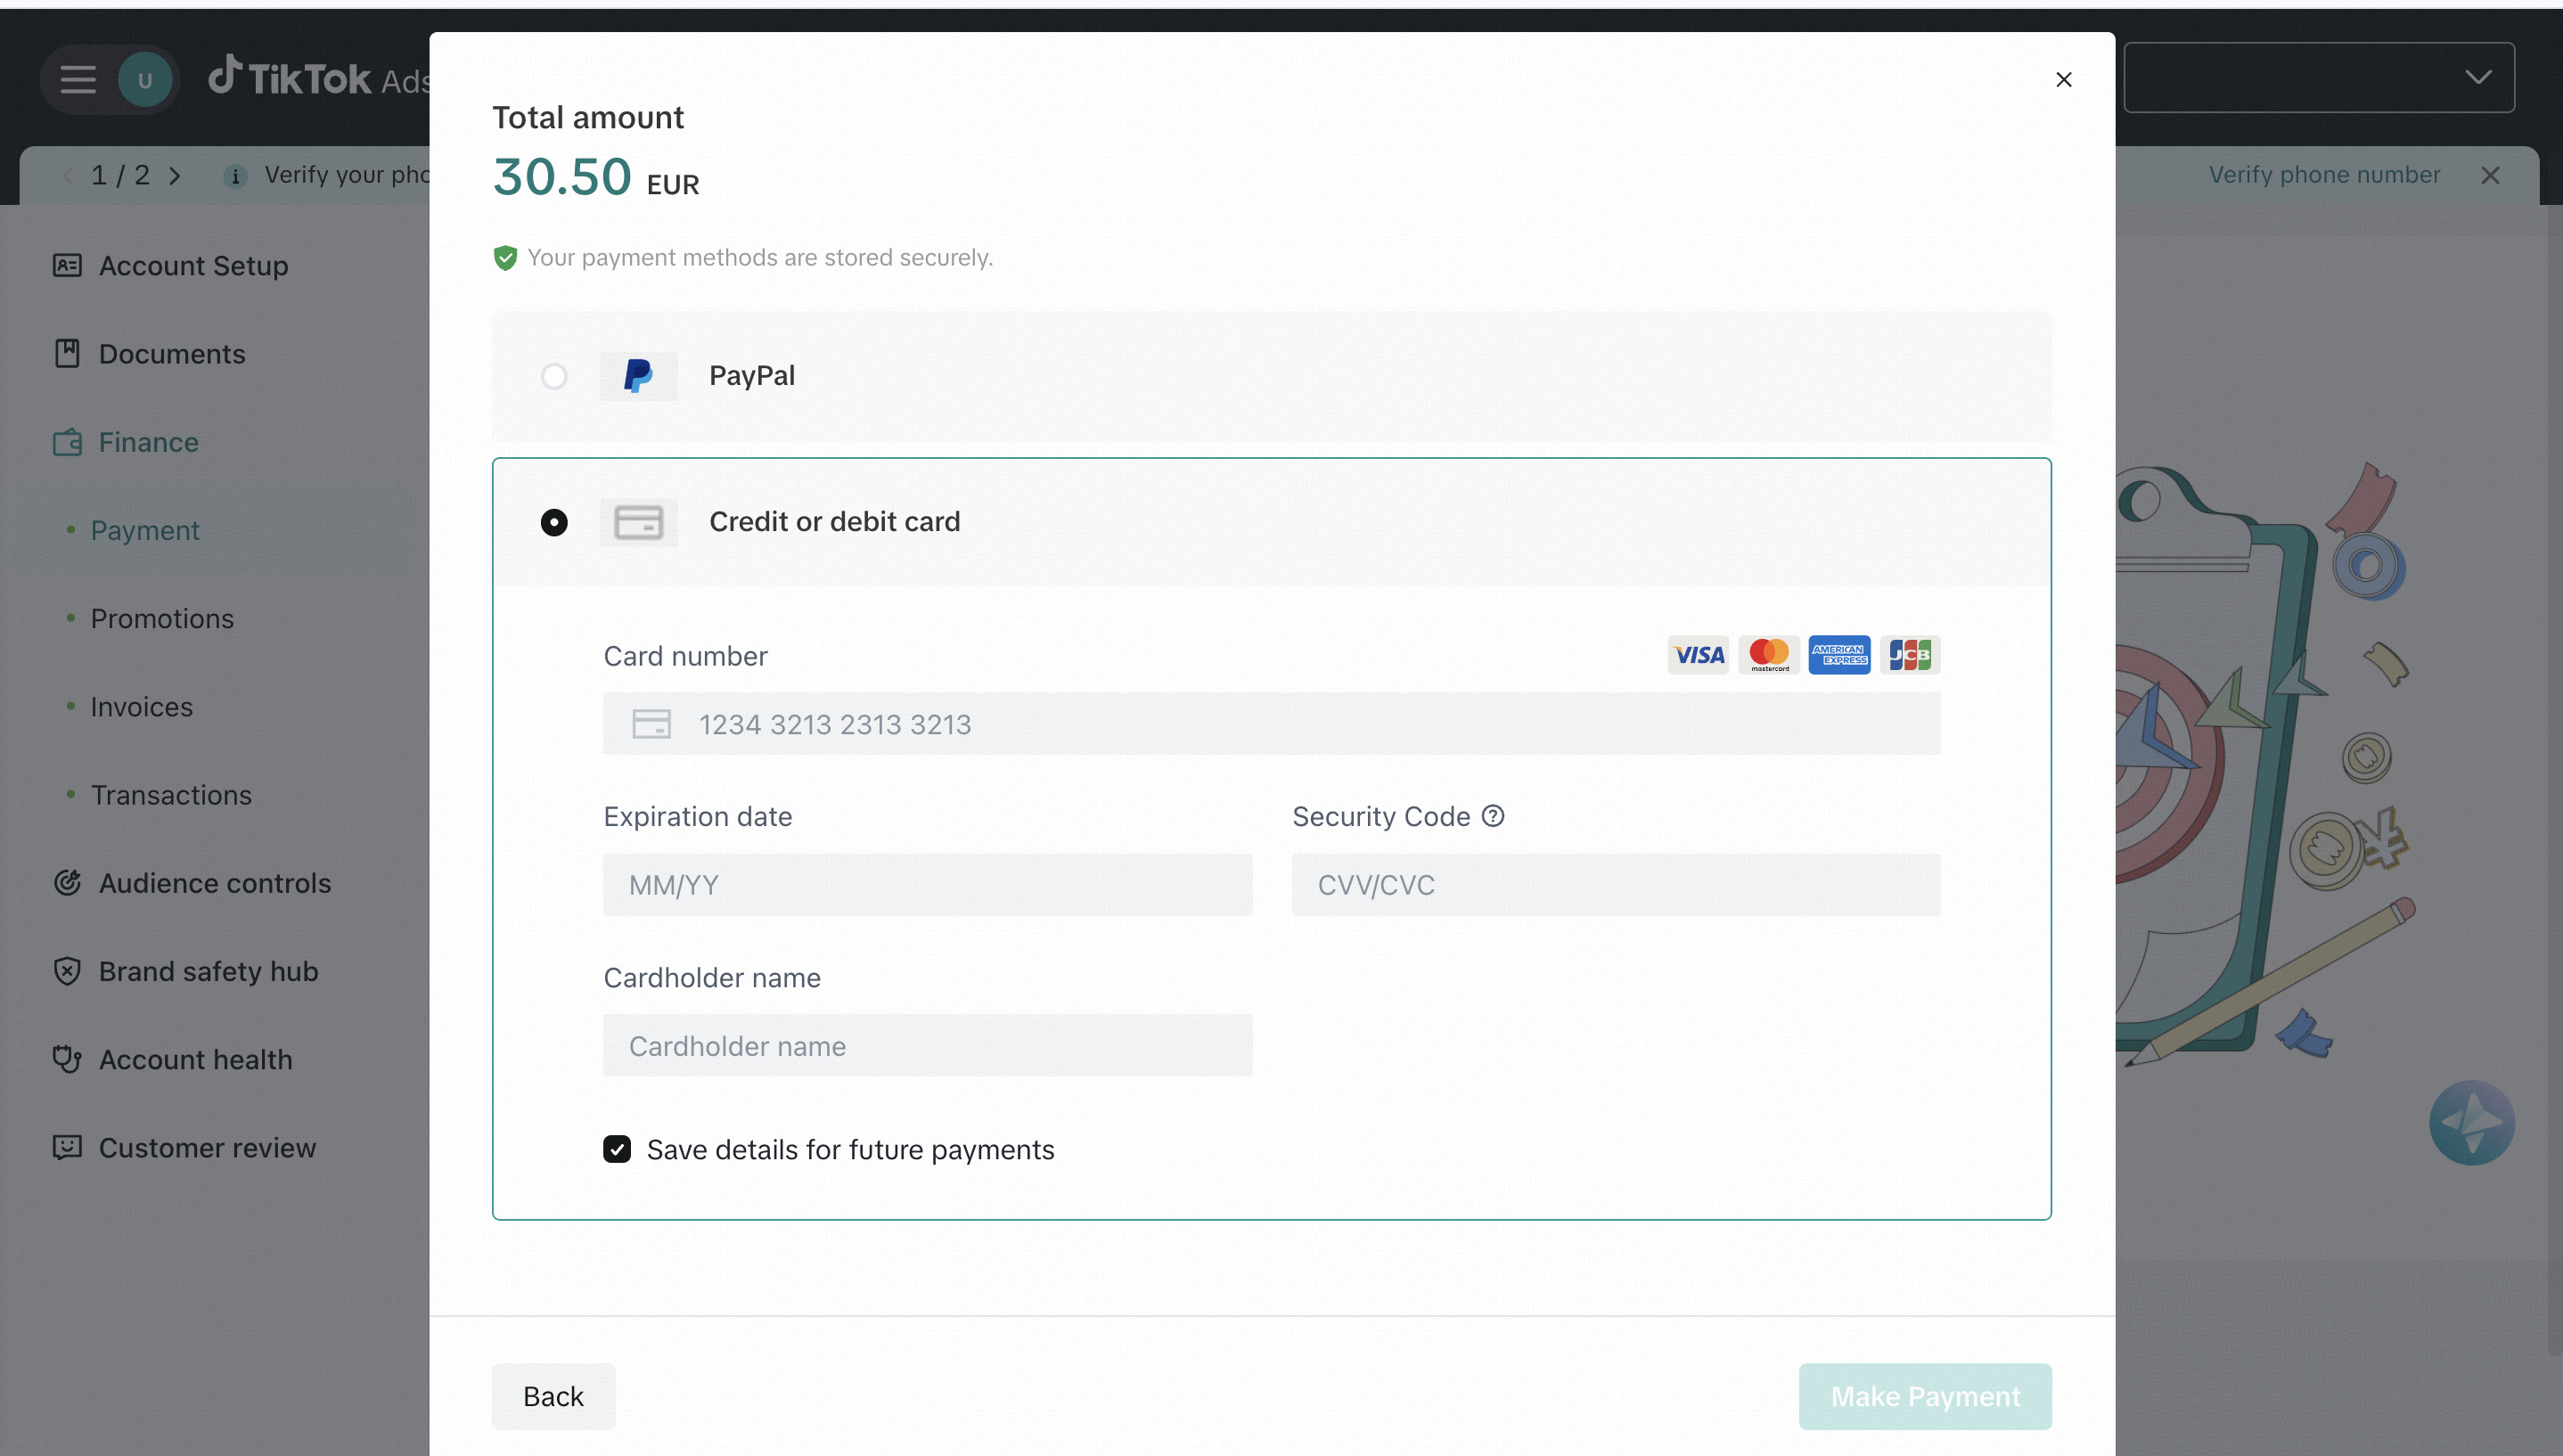Click the Mastercard logo
Viewport: 2563px width, 1456px height.
(x=1768, y=655)
